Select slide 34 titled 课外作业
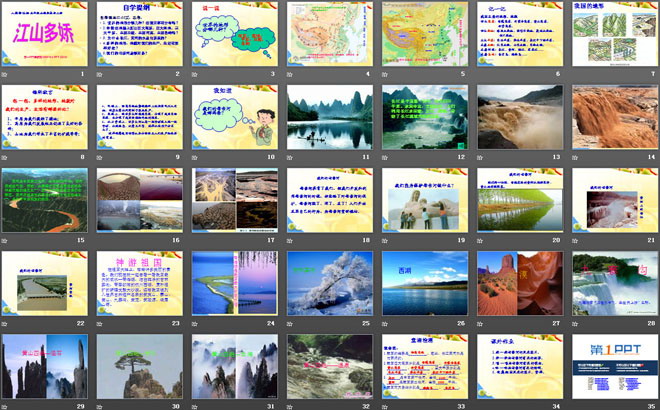 (520, 367)
